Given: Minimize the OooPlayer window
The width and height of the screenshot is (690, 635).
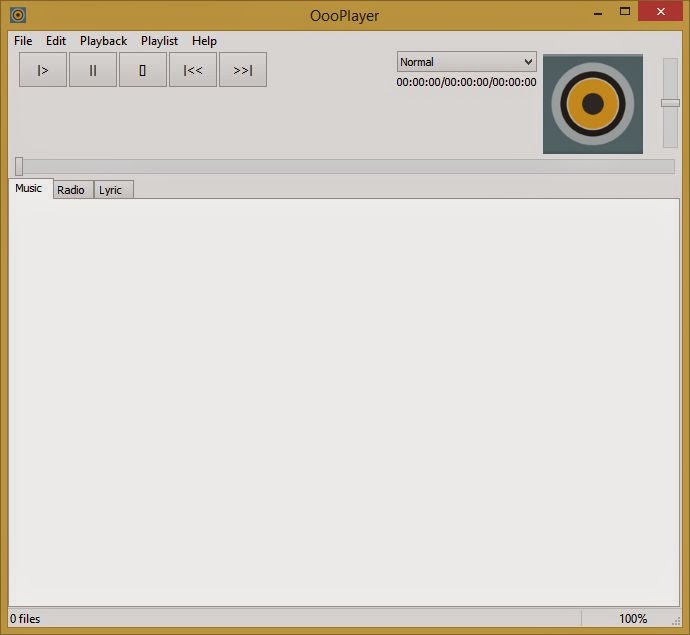Looking at the screenshot, I should click(598, 12).
